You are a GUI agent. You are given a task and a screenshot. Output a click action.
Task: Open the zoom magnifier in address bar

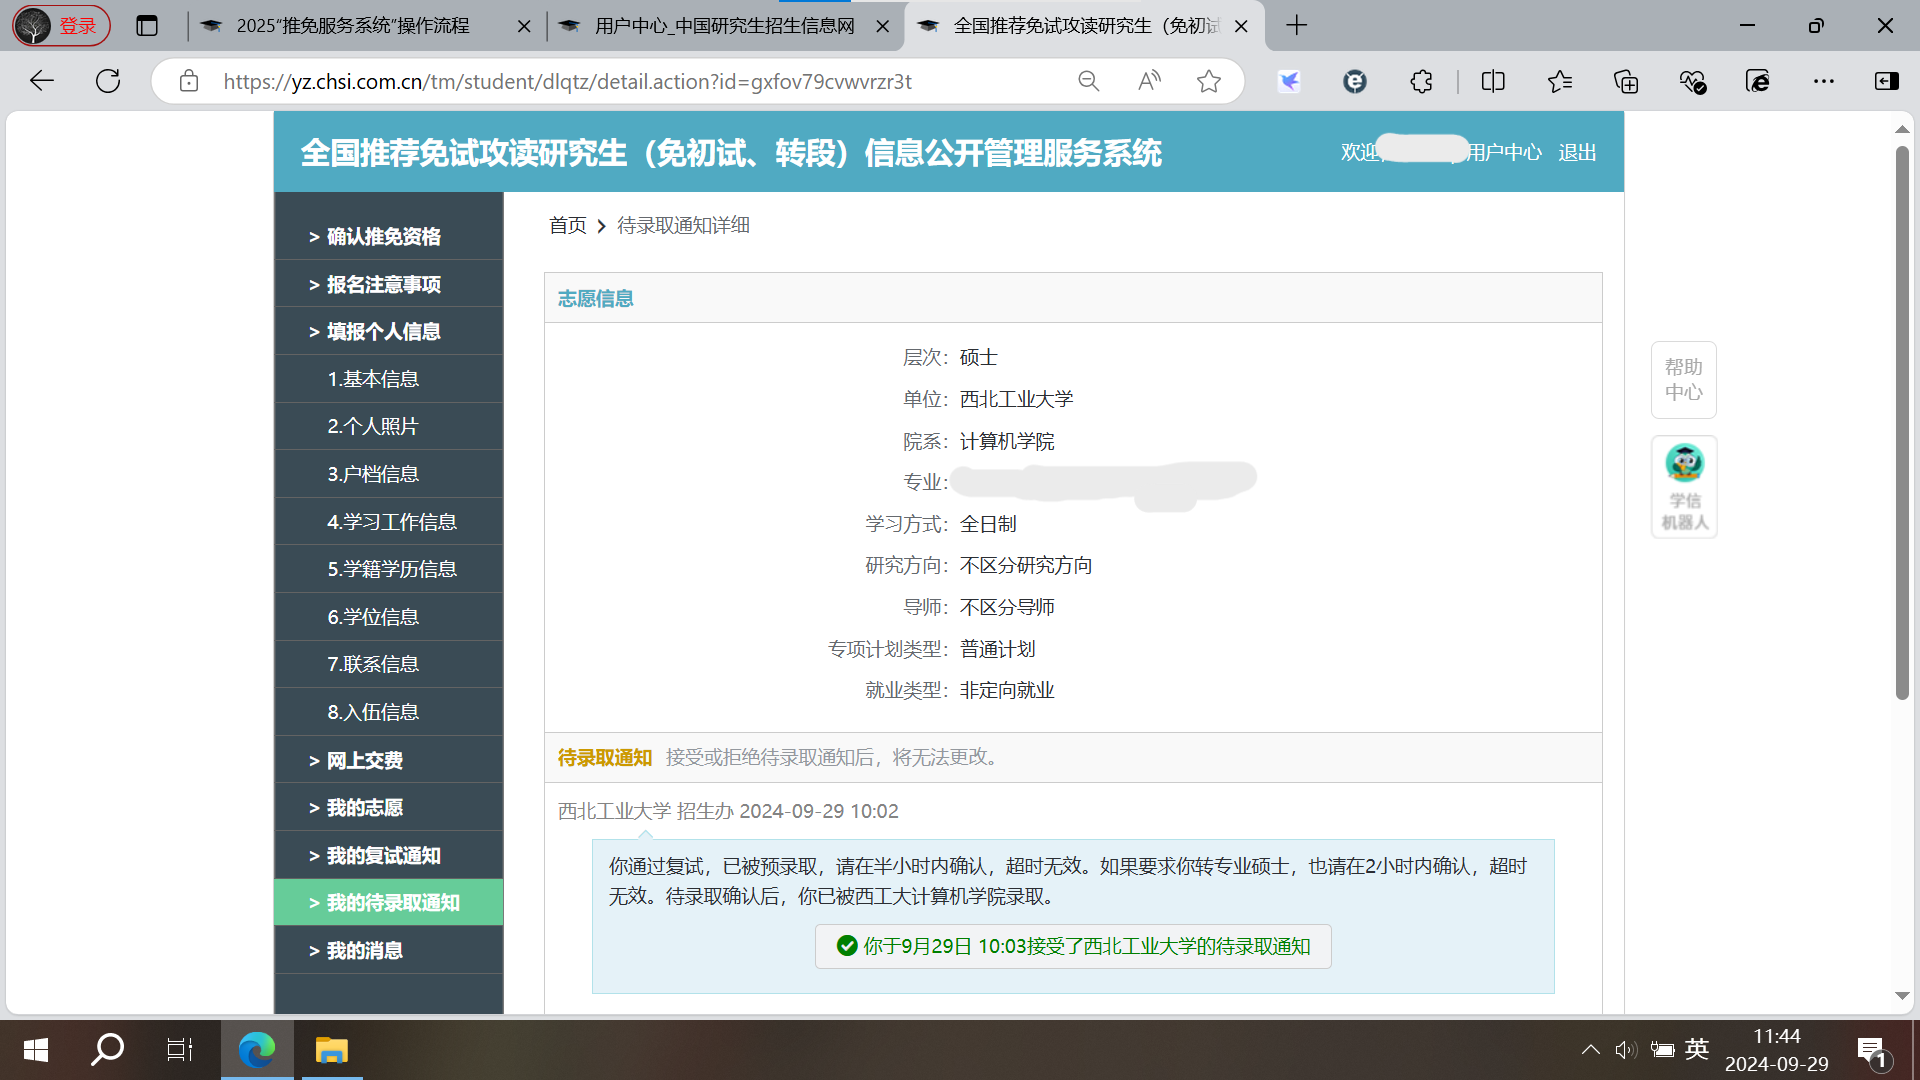(x=1089, y=81)
